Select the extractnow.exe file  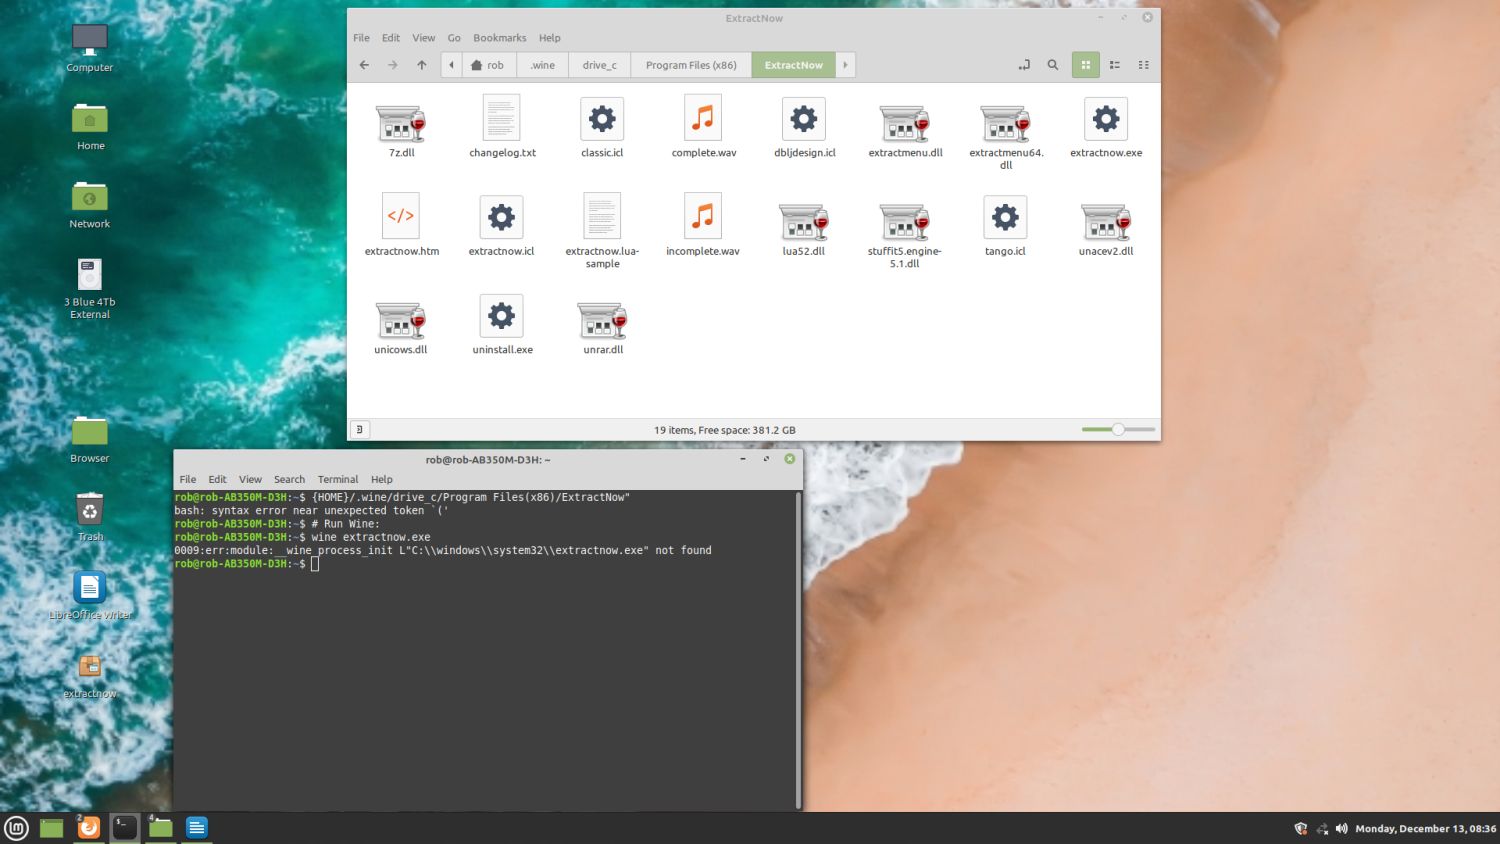tap(1106, 119)
